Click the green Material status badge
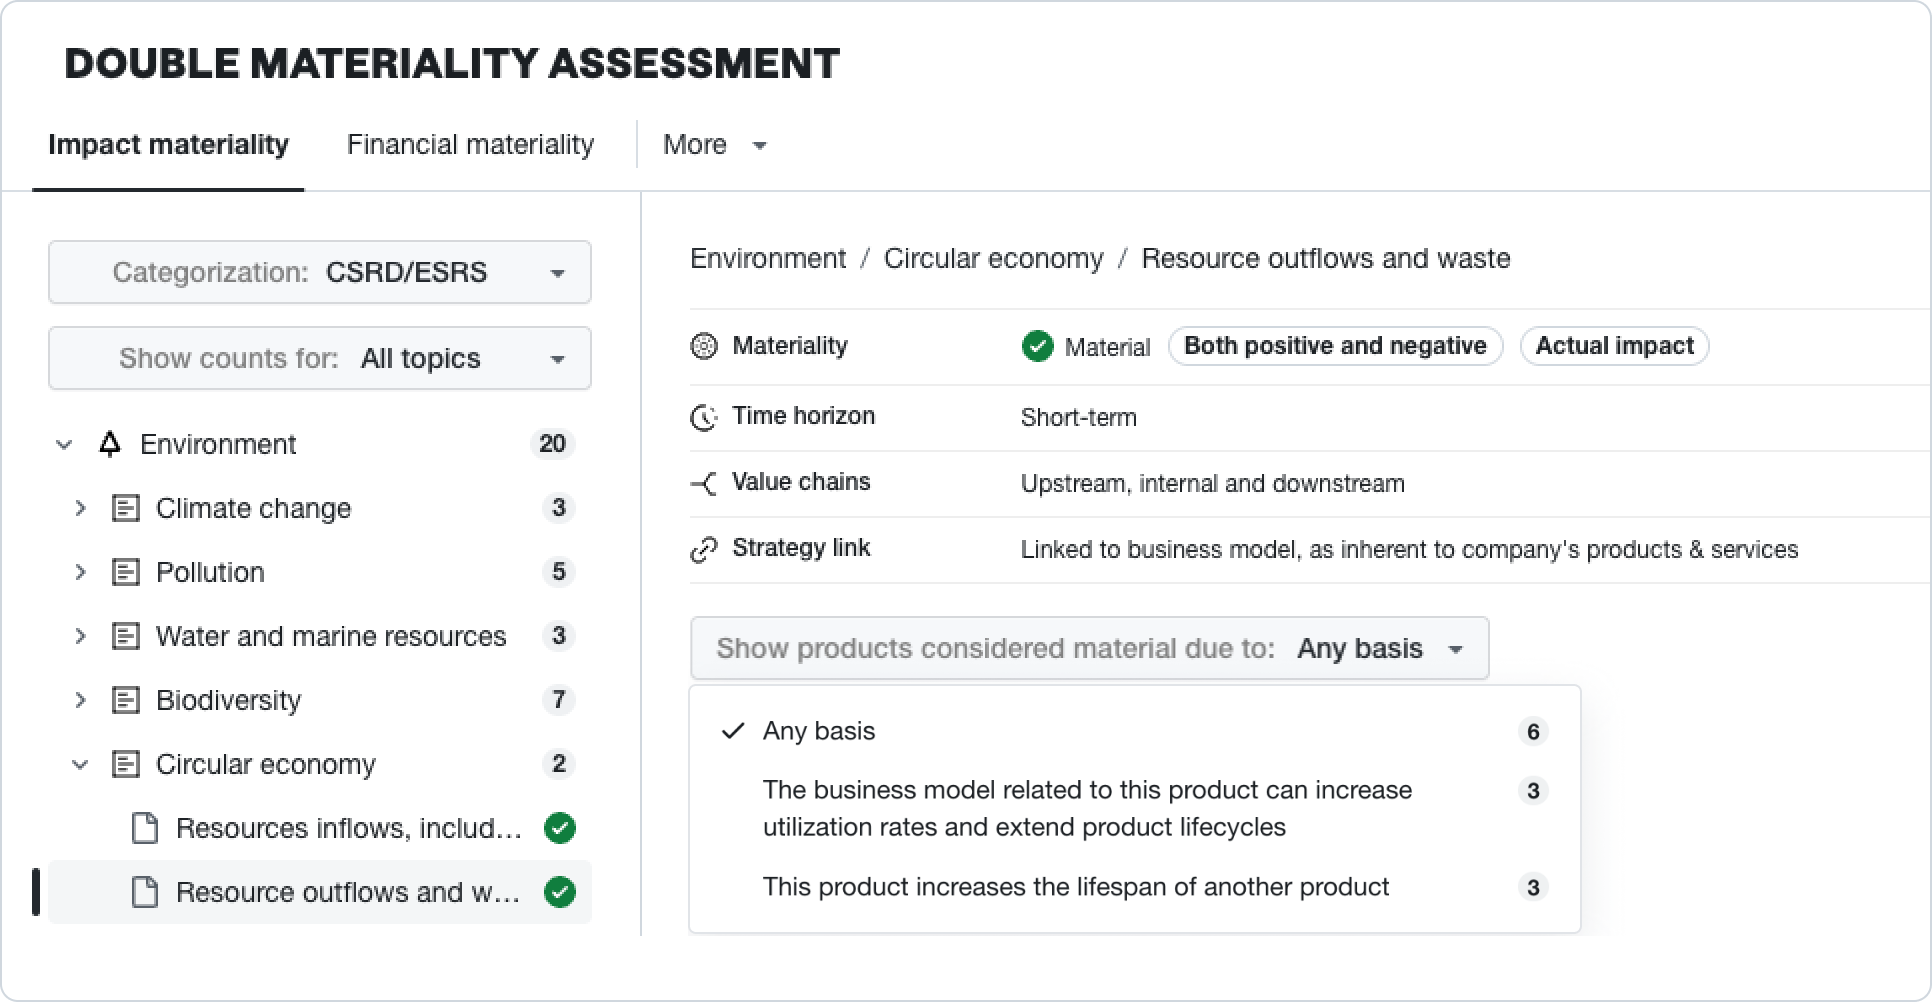Screen dimensions: 1932x1002 click(x=1038, y=346)
